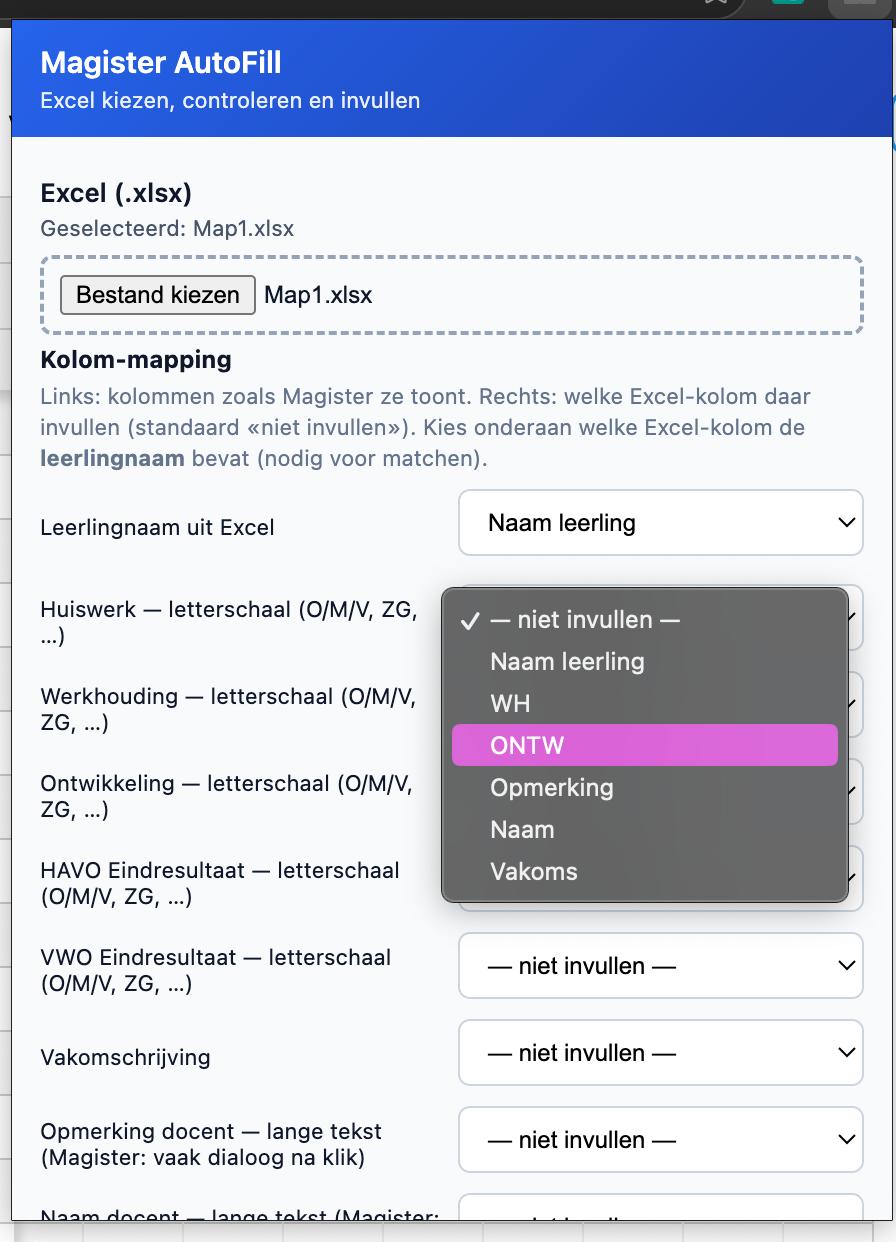The width and height of the screenshot is (896, 1242).
Task: Click the dashed file selection area
Action: (x=450, y=295)
